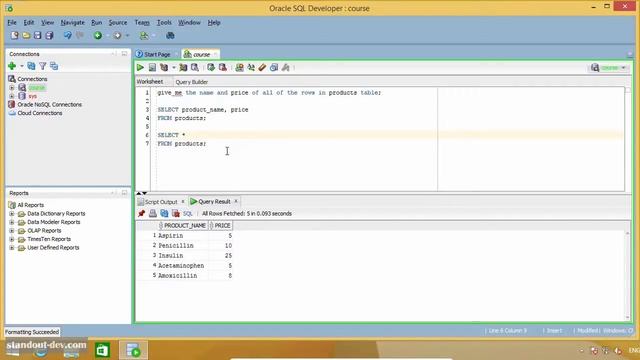Open the Tools menu
This screenshot has height=360, width=640.
click(164, 22)
